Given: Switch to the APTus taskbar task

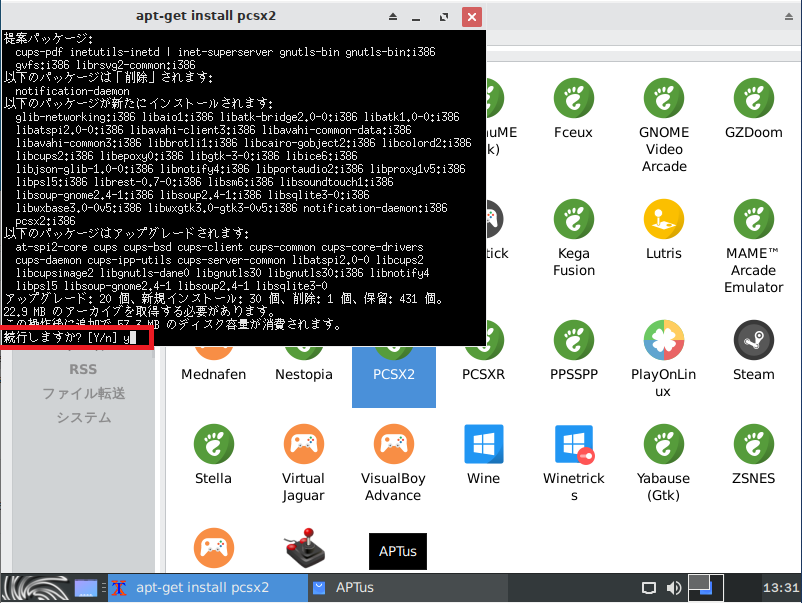Looking at the screenshot, I should pos(409,588).
